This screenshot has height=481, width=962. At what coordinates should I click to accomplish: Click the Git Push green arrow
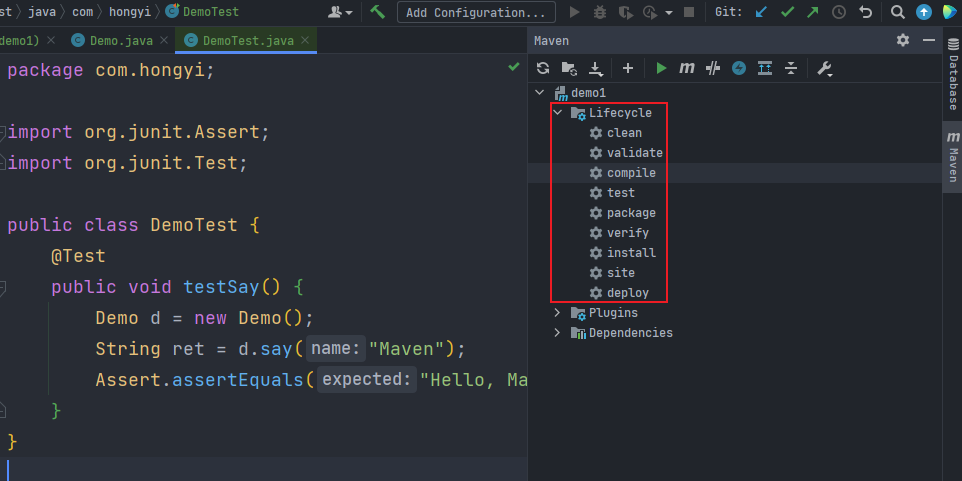[812, 12]
